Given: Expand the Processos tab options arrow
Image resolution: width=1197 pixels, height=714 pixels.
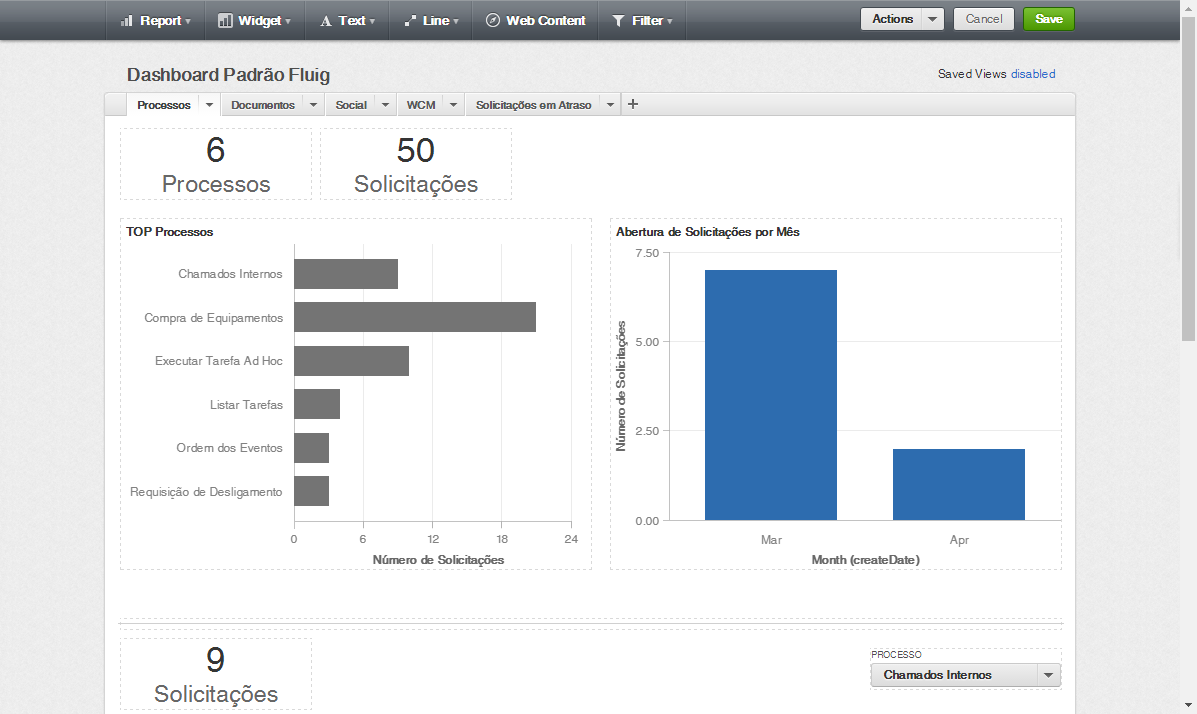Looking at the screenshot, I should (x=210, y=105).
